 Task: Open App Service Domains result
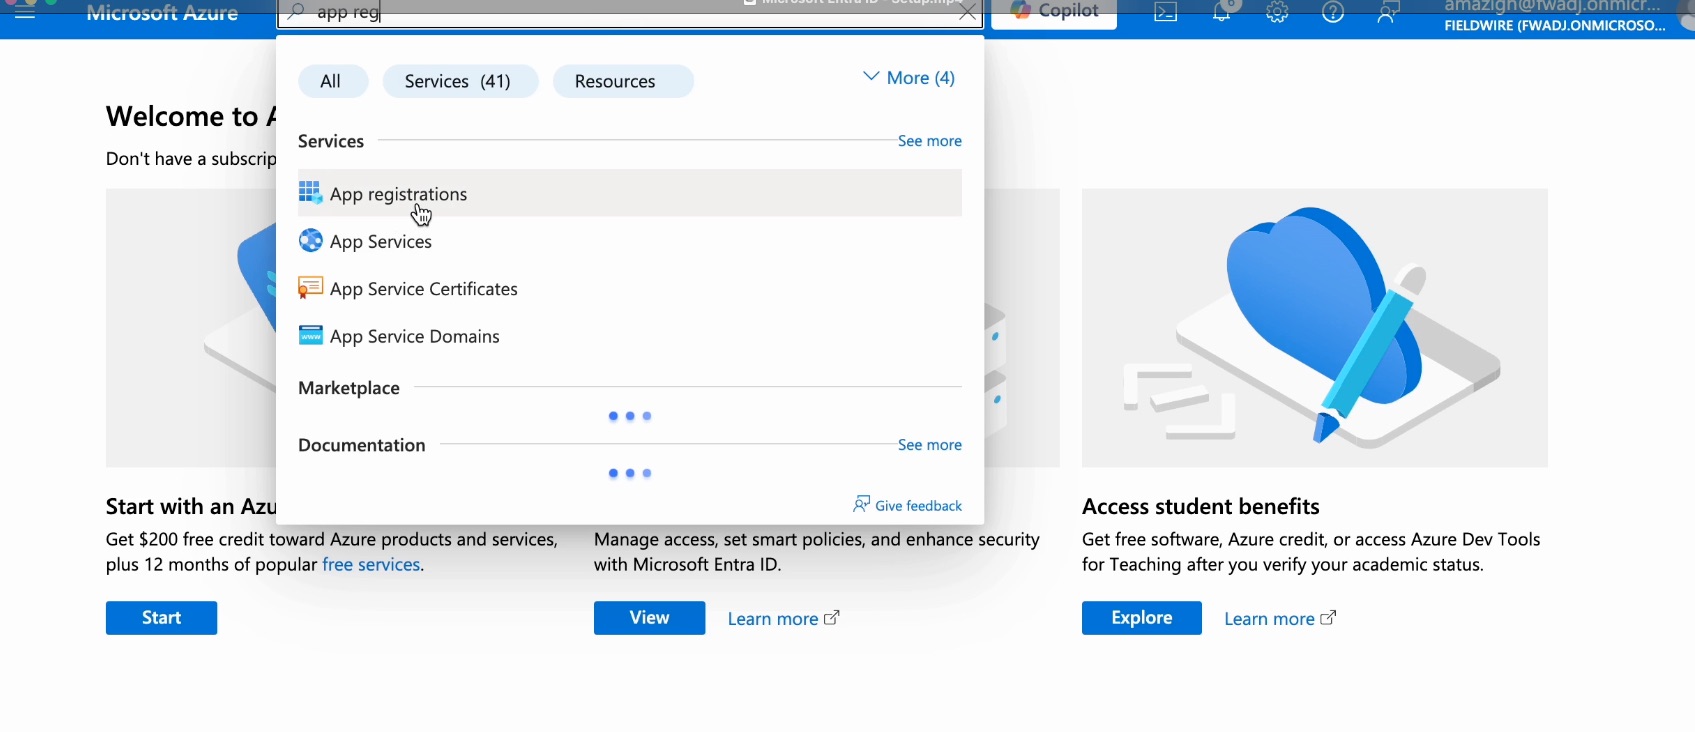pyautogui.click(x=630, y=336)
